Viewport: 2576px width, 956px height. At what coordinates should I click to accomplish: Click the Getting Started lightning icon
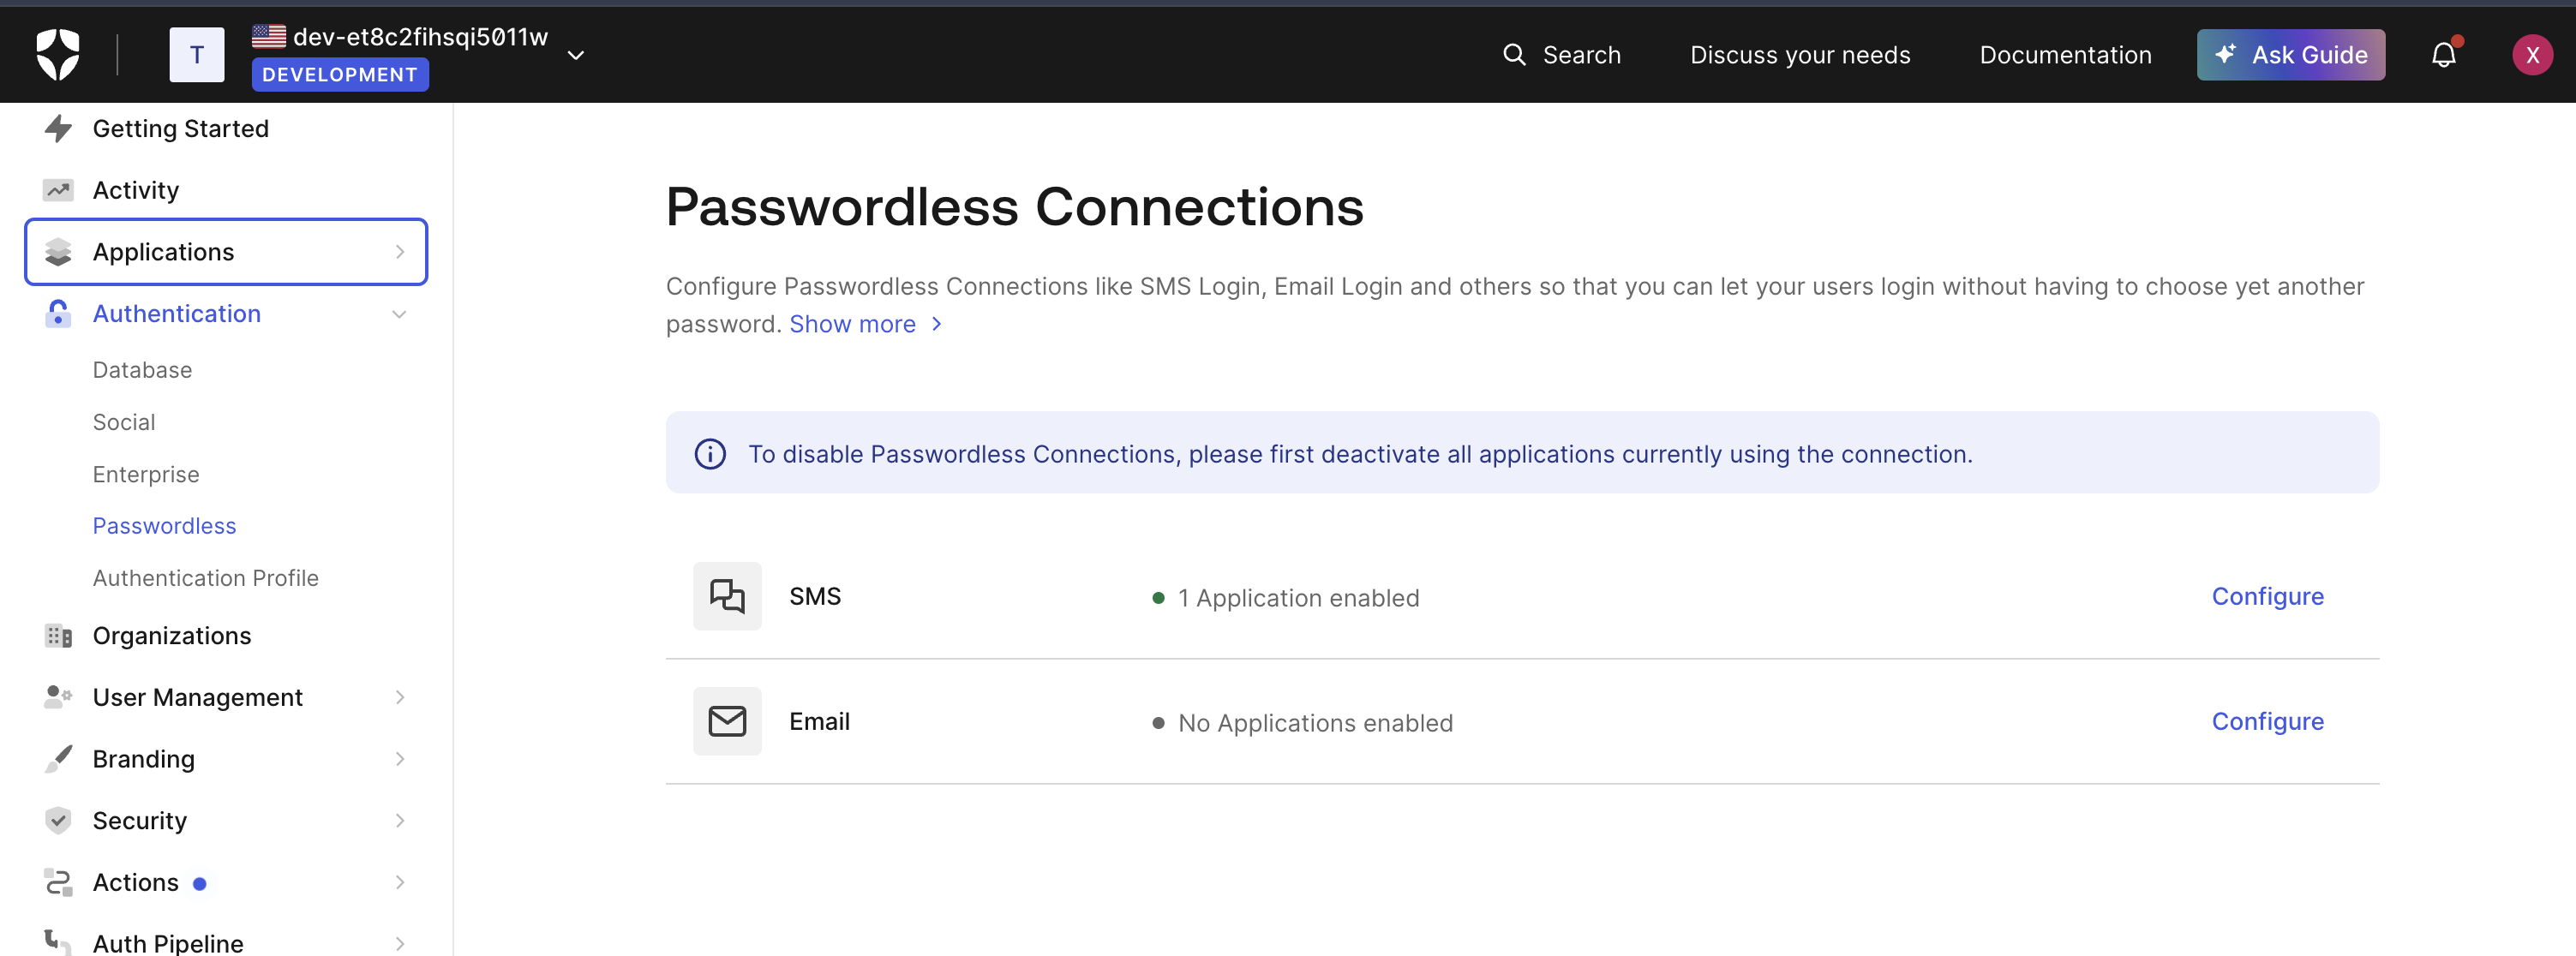point(58,128)
